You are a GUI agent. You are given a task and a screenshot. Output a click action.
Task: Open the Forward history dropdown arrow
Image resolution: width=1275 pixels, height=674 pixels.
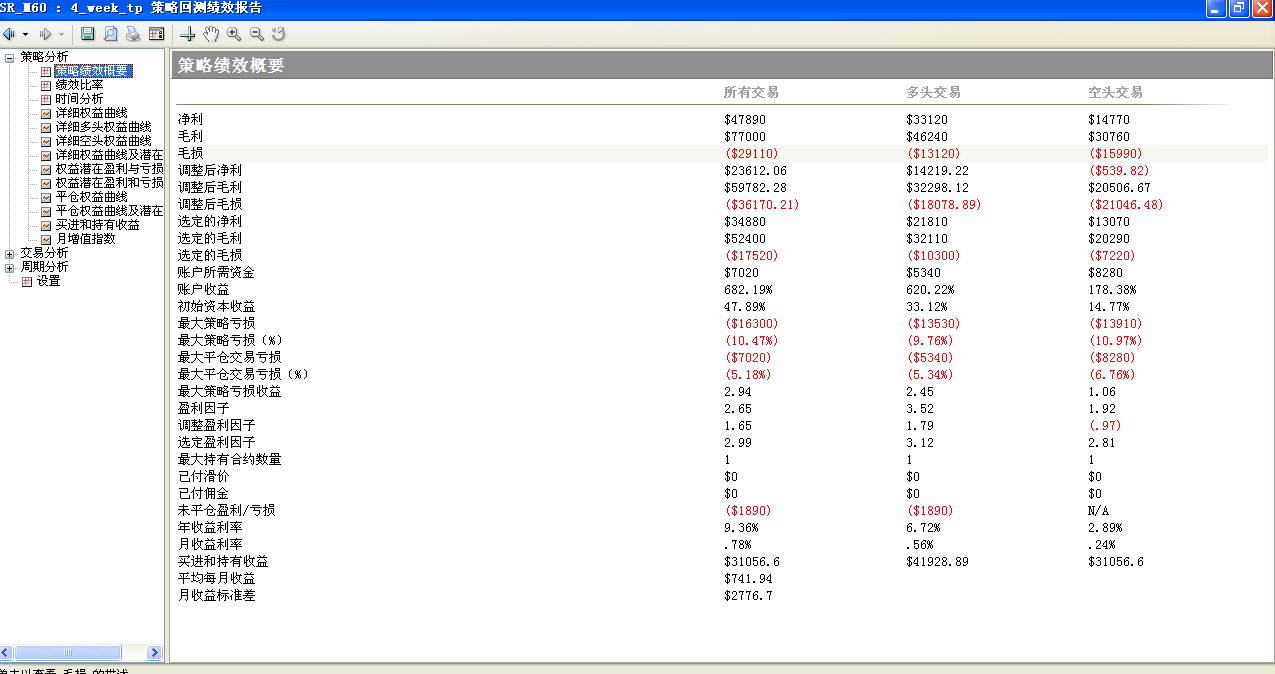coord(61,34)
